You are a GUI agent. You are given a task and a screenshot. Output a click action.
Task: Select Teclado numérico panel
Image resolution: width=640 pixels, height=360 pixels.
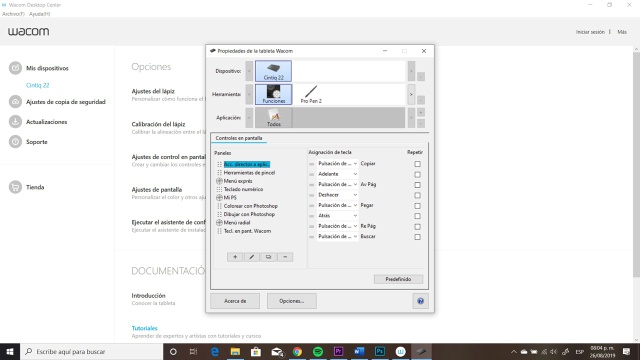pos(243,189)
